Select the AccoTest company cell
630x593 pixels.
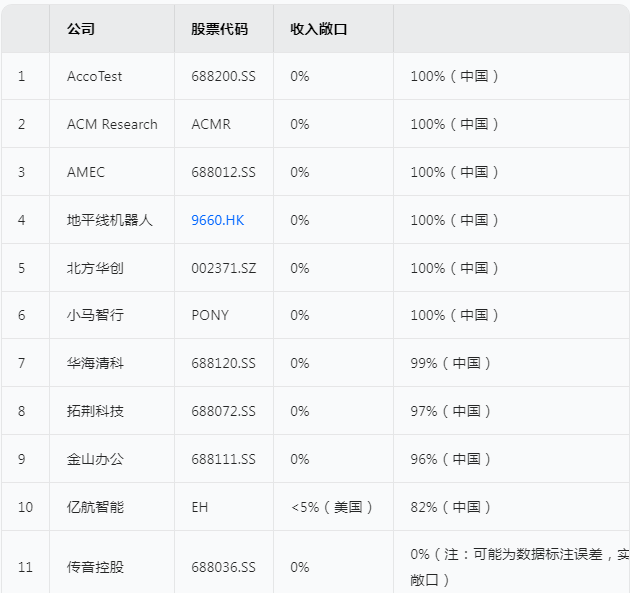pyautogui.click(x=95, y=76)
